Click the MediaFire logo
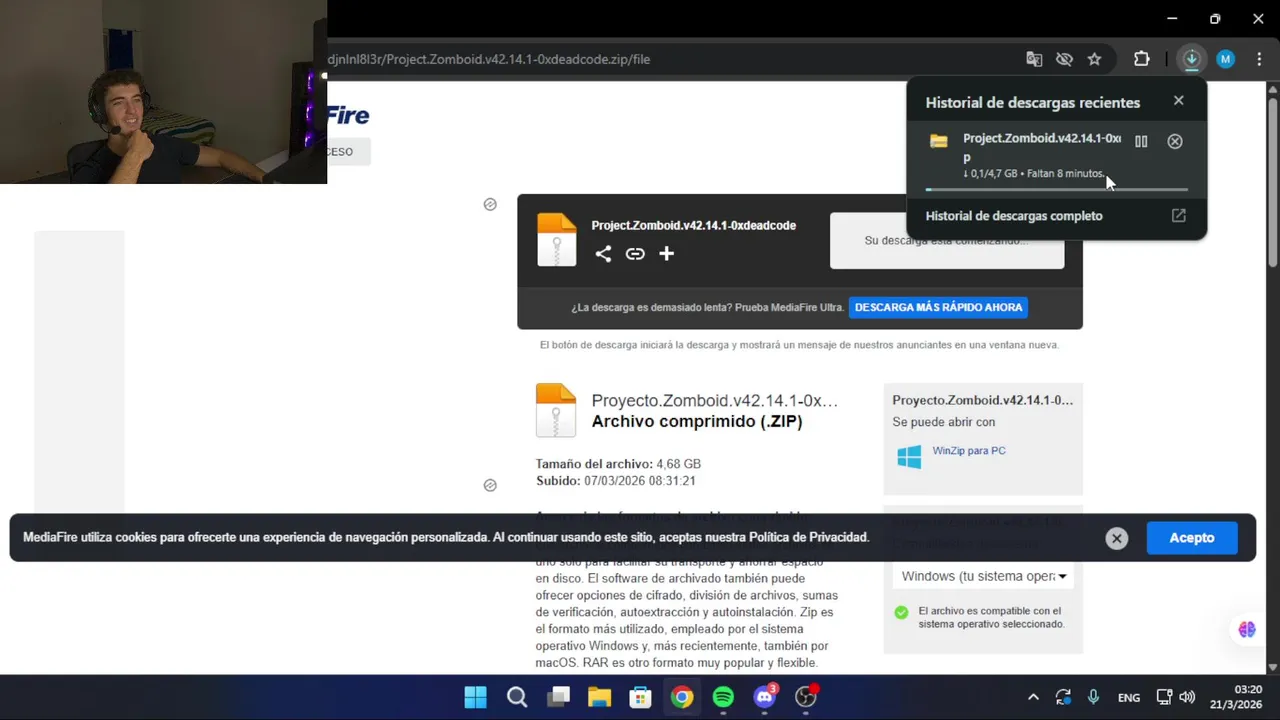Screen dimensions: 1280x720 348,115
